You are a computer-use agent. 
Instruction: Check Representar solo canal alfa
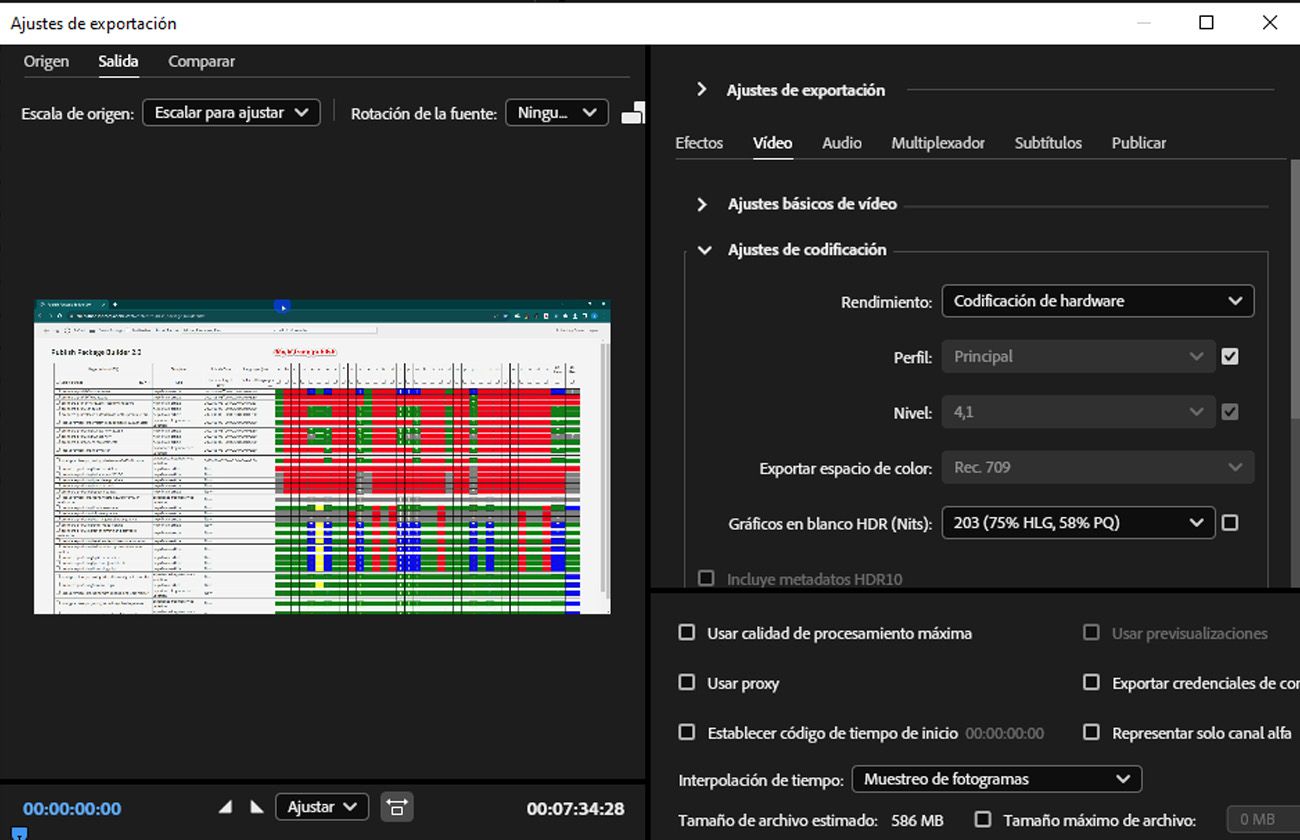point(1091,732)
